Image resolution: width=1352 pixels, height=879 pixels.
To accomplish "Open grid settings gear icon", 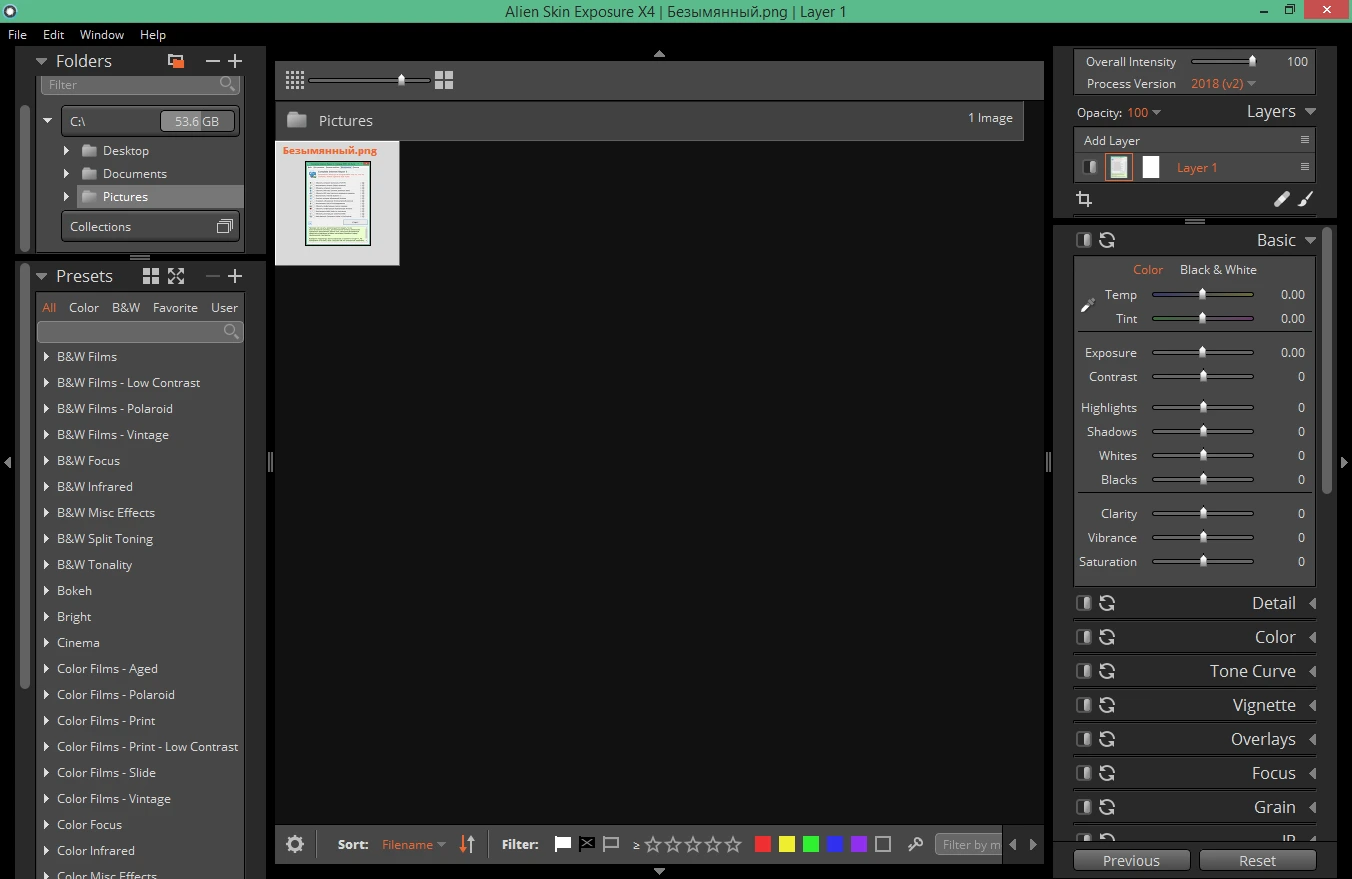I will pos(295,844).
